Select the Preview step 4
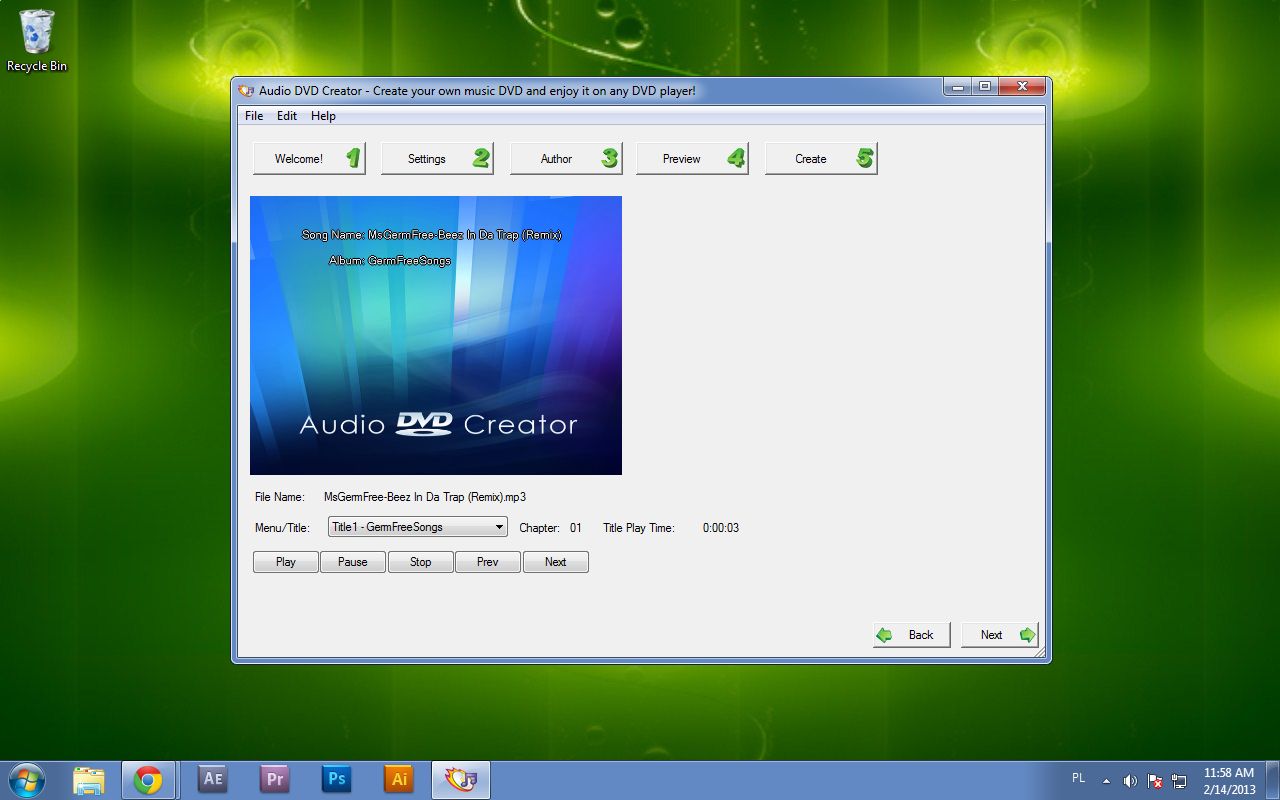1280x800 pixels. [692, 158]
